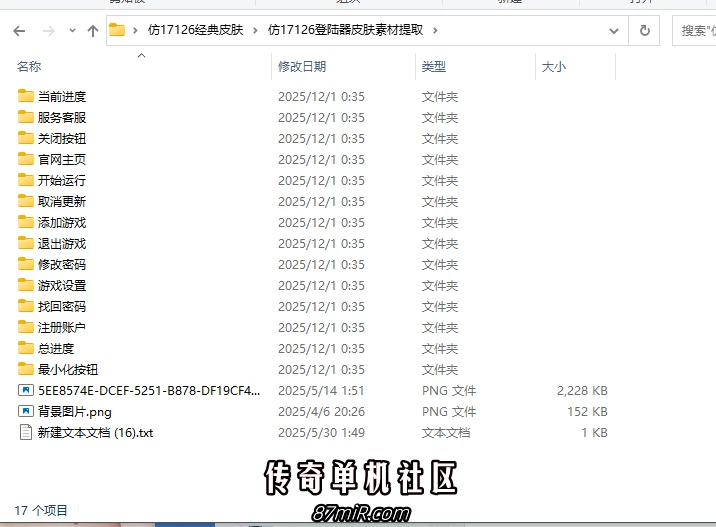Screen dimensions: 716x527
Task: Click the folder name 关闭按钮
Action: (x=62, y=138)
